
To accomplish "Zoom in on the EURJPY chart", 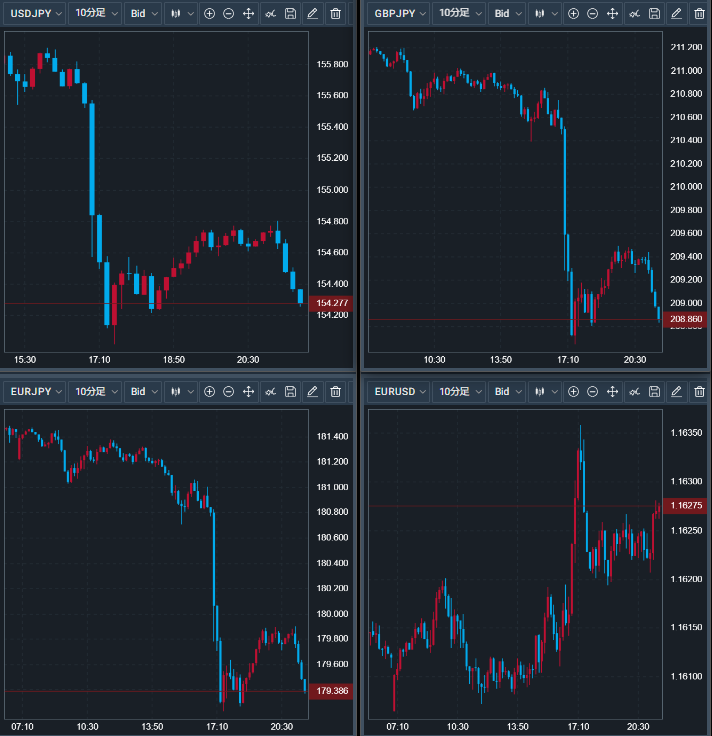I will 209,391.
